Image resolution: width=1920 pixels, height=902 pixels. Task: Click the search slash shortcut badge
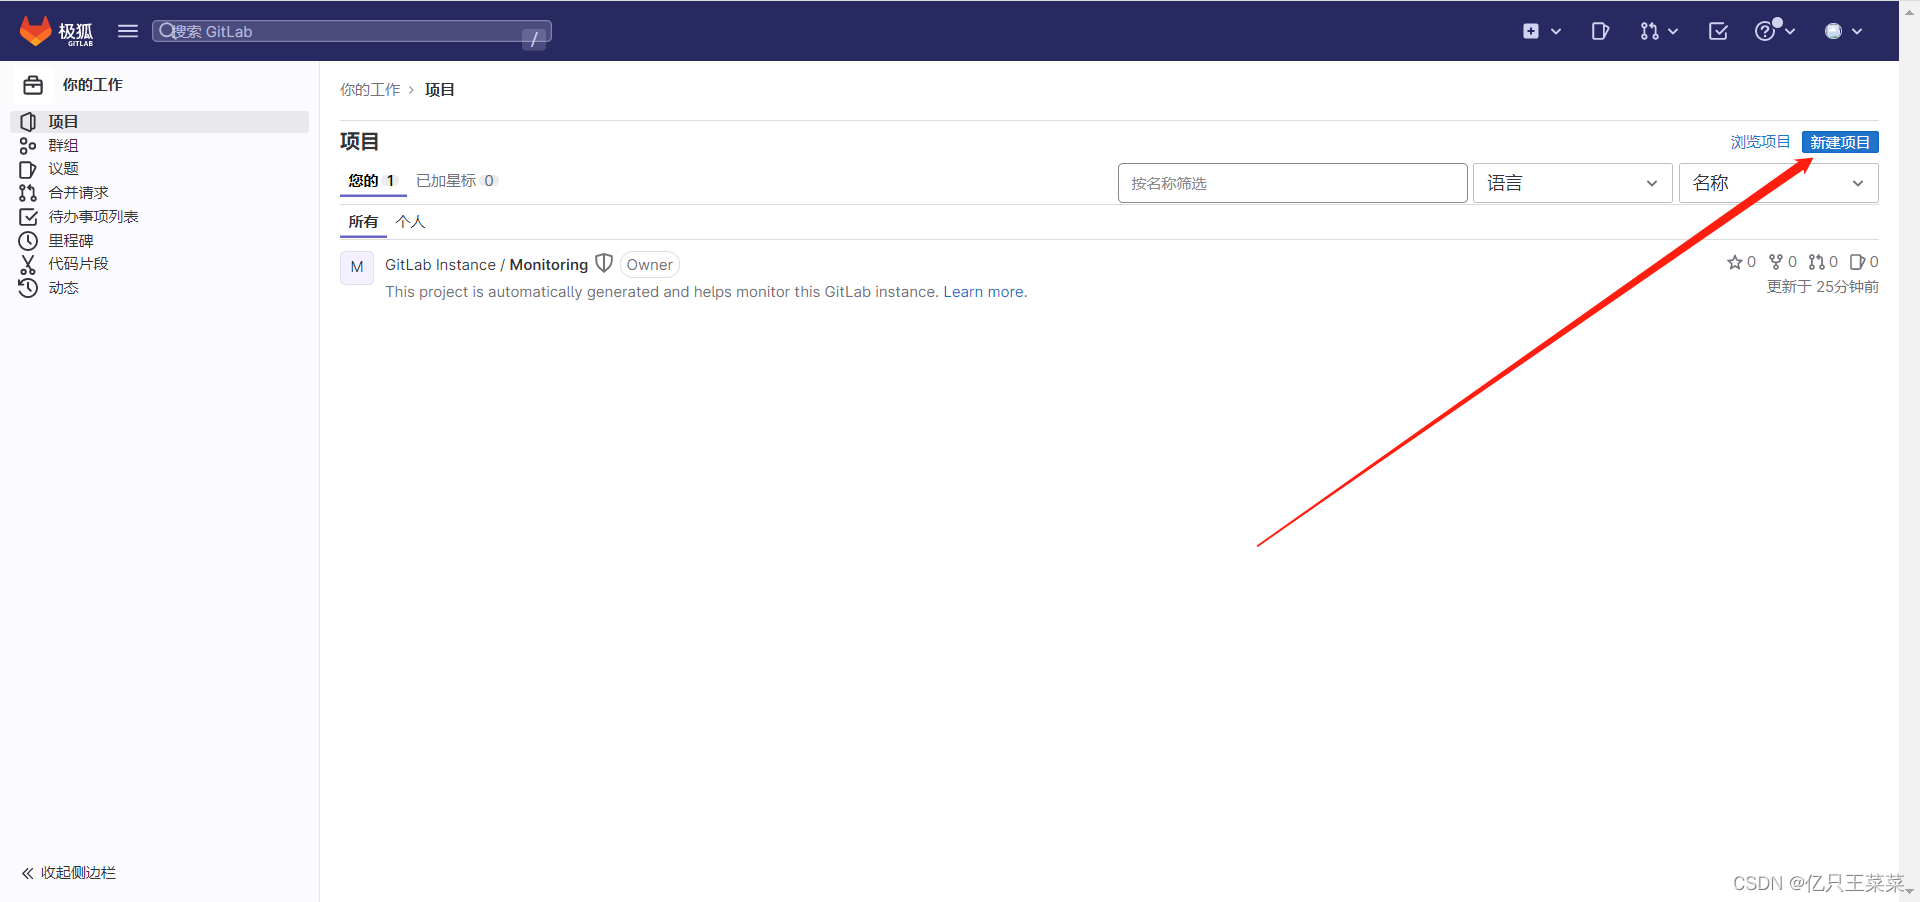534,38
